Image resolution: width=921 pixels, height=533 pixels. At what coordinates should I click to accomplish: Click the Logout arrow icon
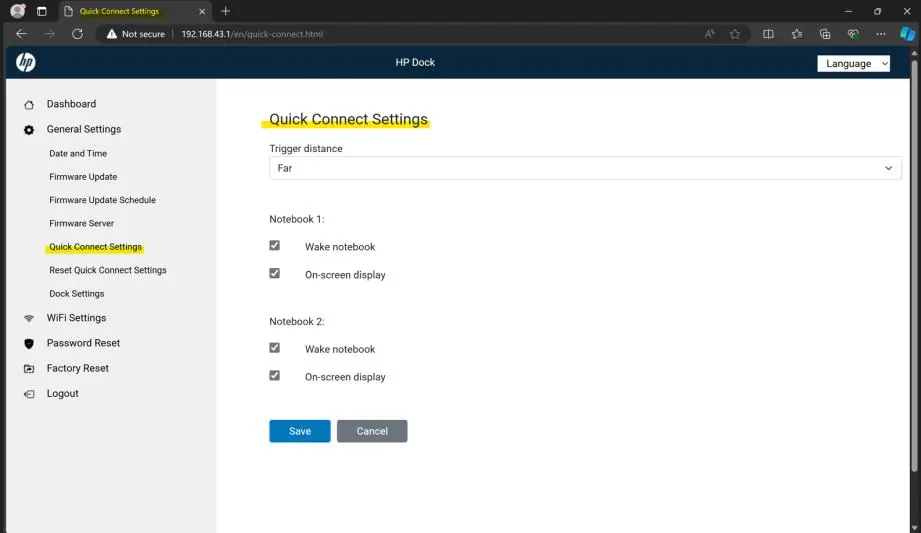[29, 394]
